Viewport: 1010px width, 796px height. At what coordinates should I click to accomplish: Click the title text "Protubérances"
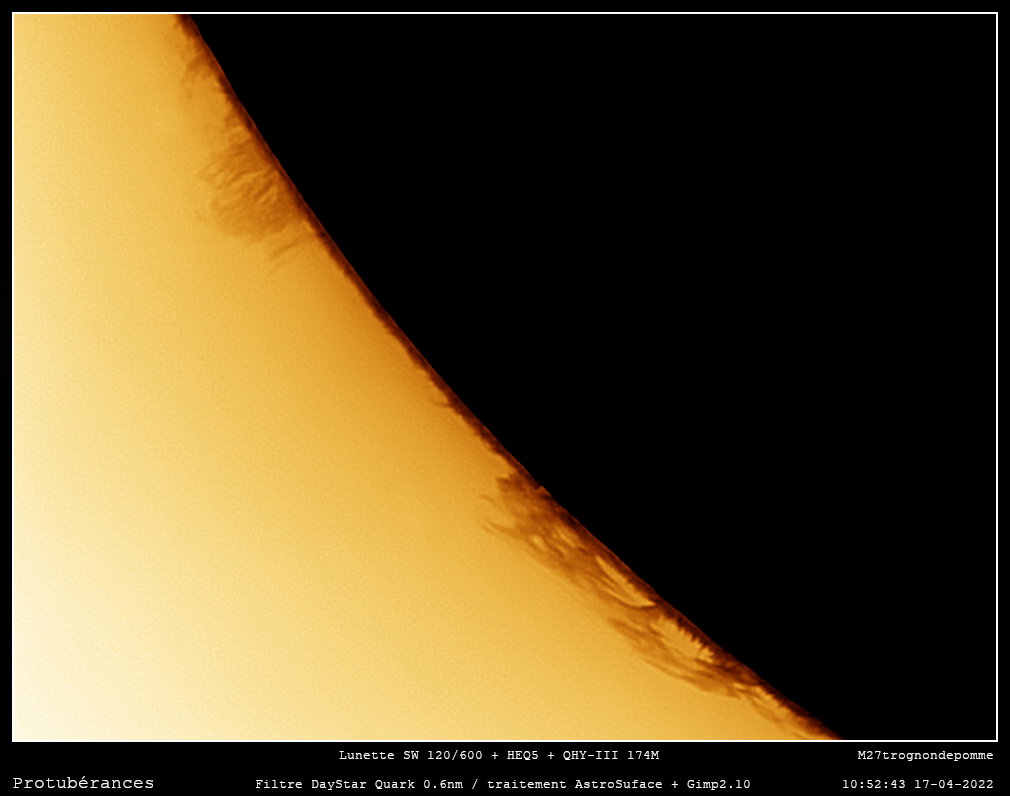point(84,782)
